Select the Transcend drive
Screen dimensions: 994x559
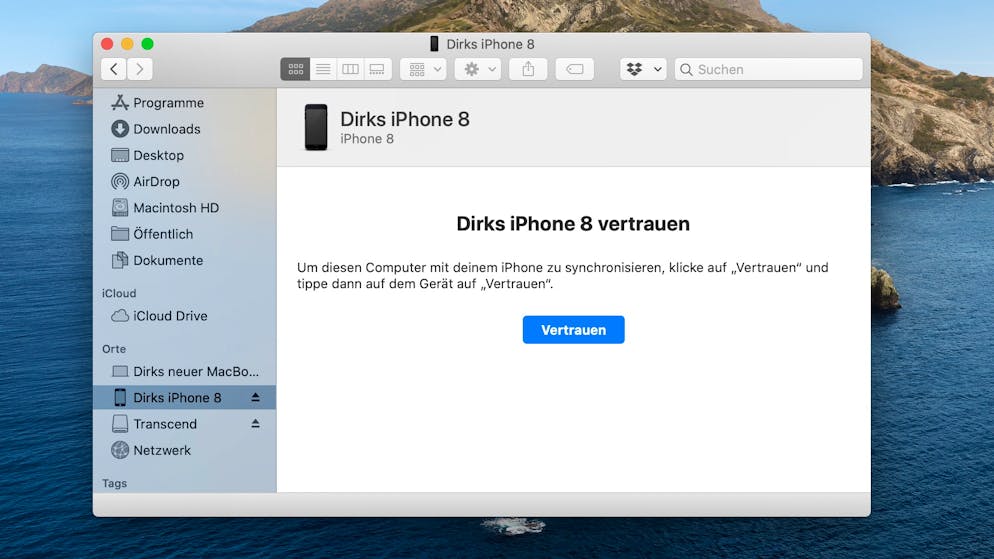coord(184,424)
